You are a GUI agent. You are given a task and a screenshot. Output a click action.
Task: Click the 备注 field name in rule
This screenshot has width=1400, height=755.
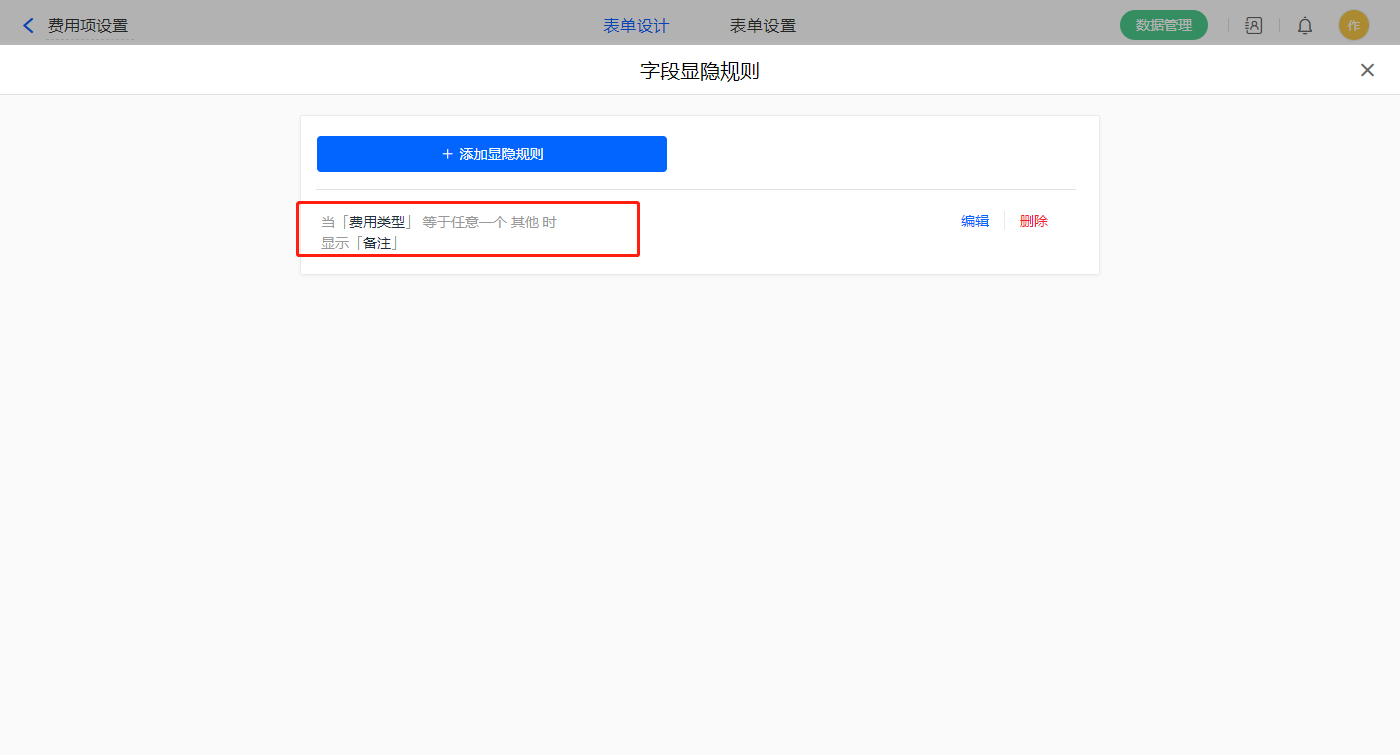377,243
